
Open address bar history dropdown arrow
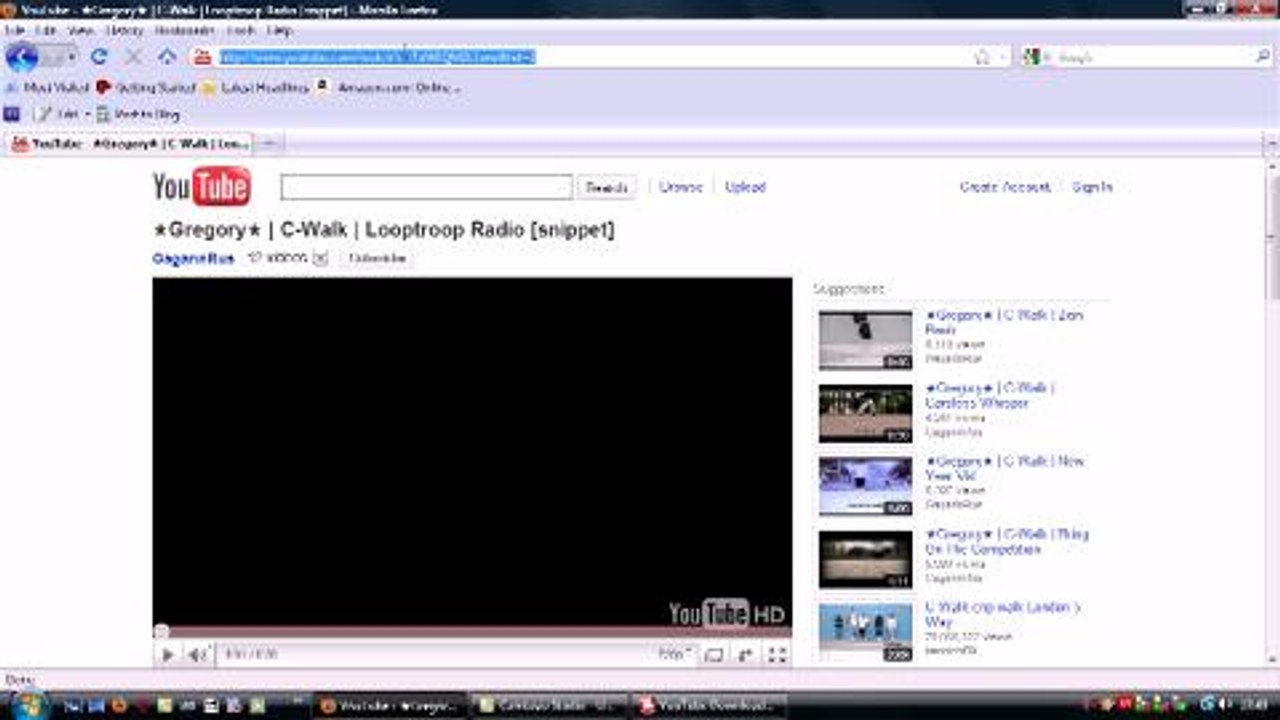(x=1003, y=57)
